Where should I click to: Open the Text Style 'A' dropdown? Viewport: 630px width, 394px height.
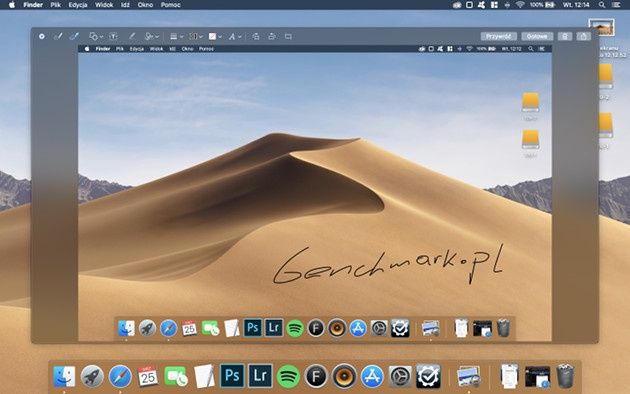(235, 37)
